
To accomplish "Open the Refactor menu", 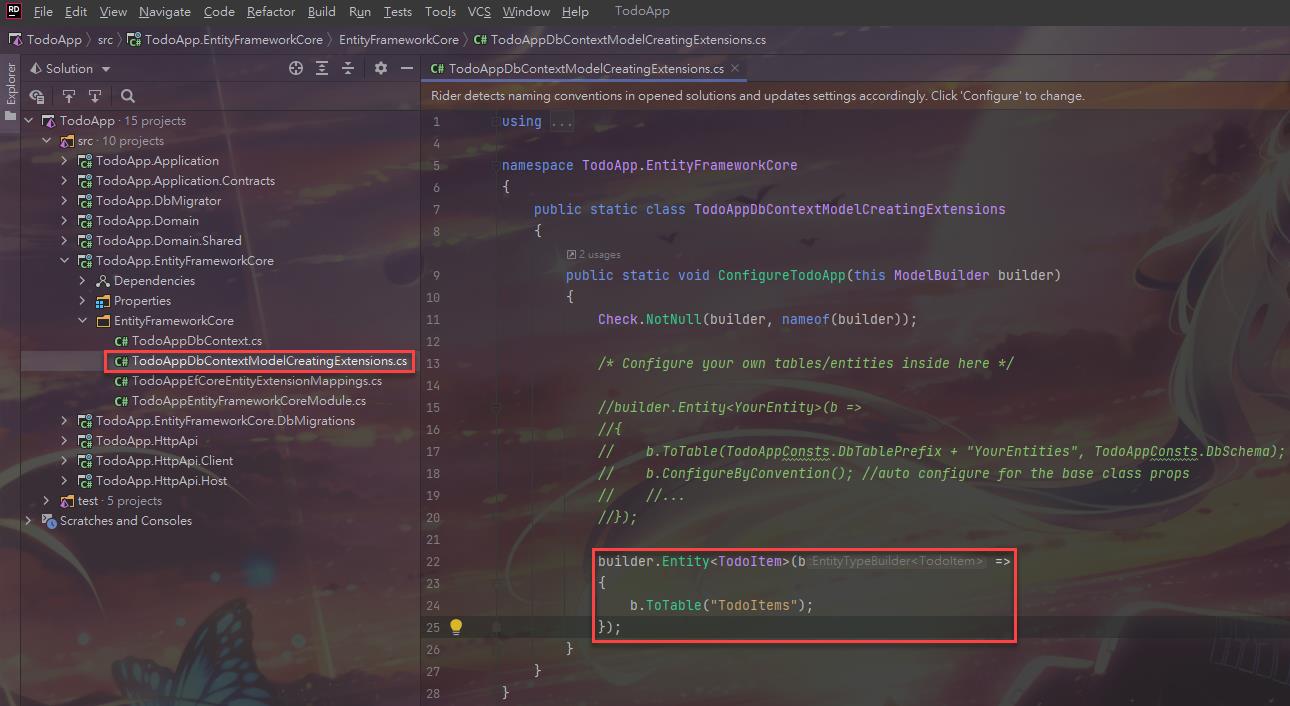I will [x=270, y=11].
